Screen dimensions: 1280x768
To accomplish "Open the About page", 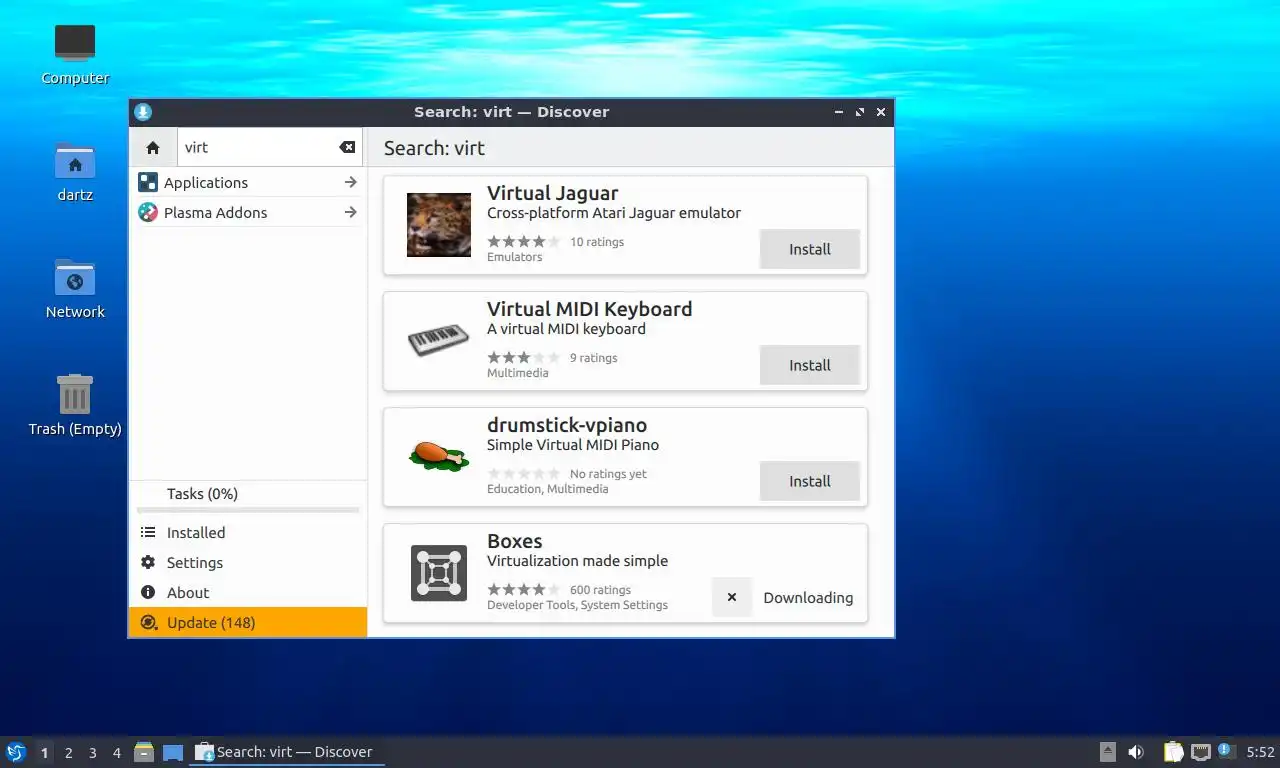I will pyautogui.click(x=248, y=592).
